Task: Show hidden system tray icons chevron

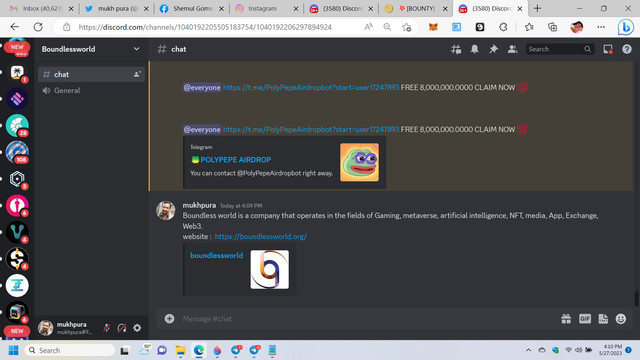Action: 528,350
